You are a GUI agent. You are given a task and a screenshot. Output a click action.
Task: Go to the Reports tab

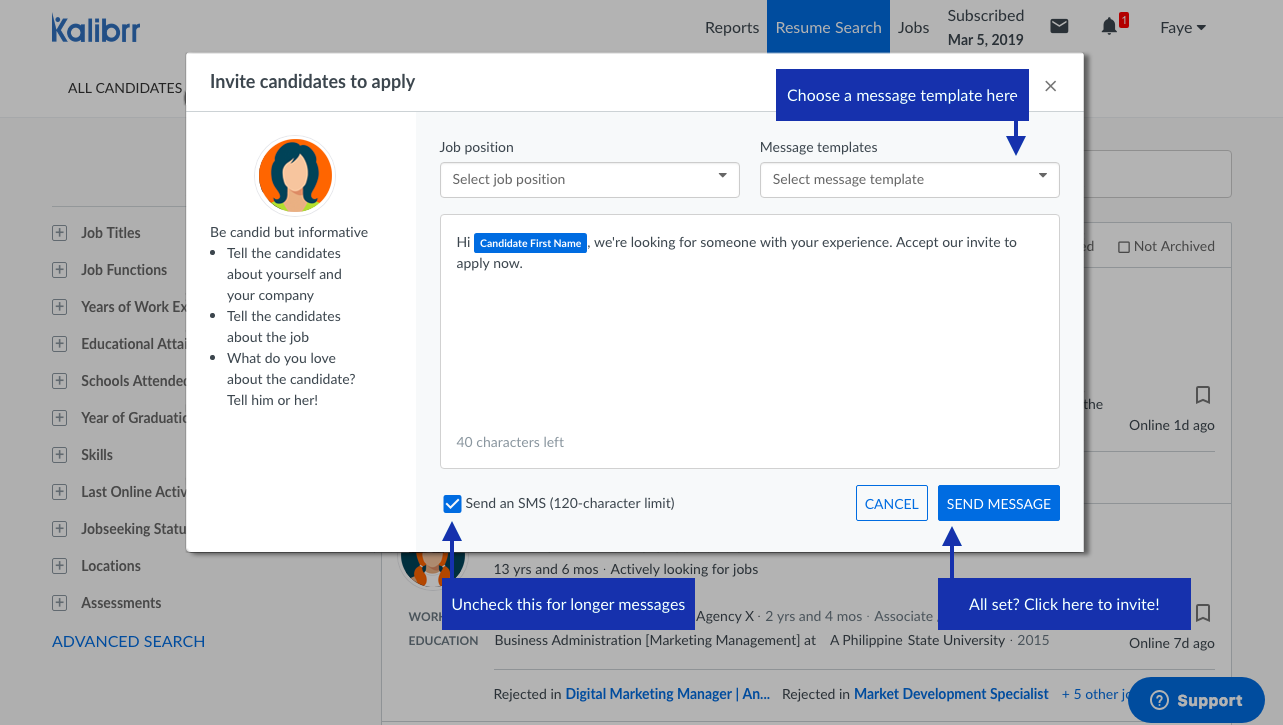coord(731,28)
